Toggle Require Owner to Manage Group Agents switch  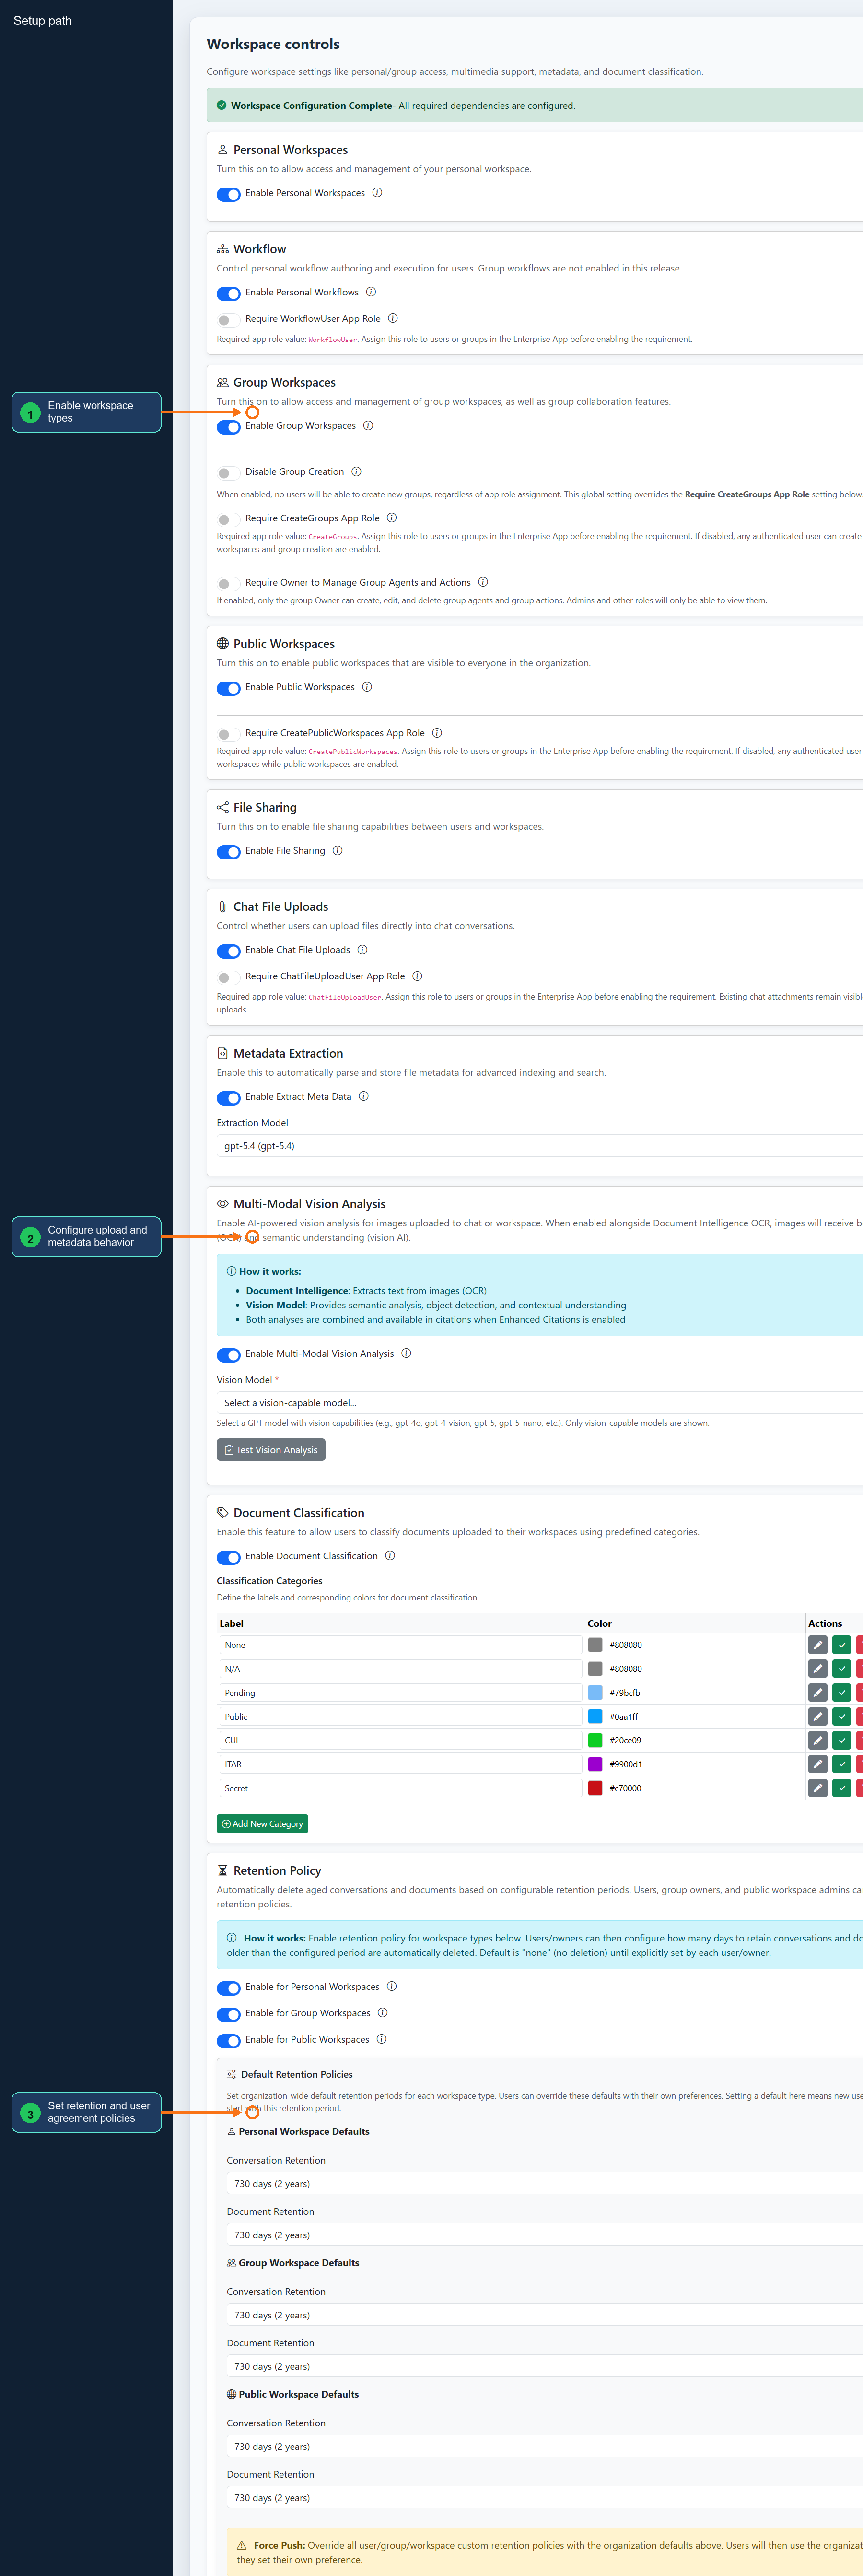(x=228, y=584)
